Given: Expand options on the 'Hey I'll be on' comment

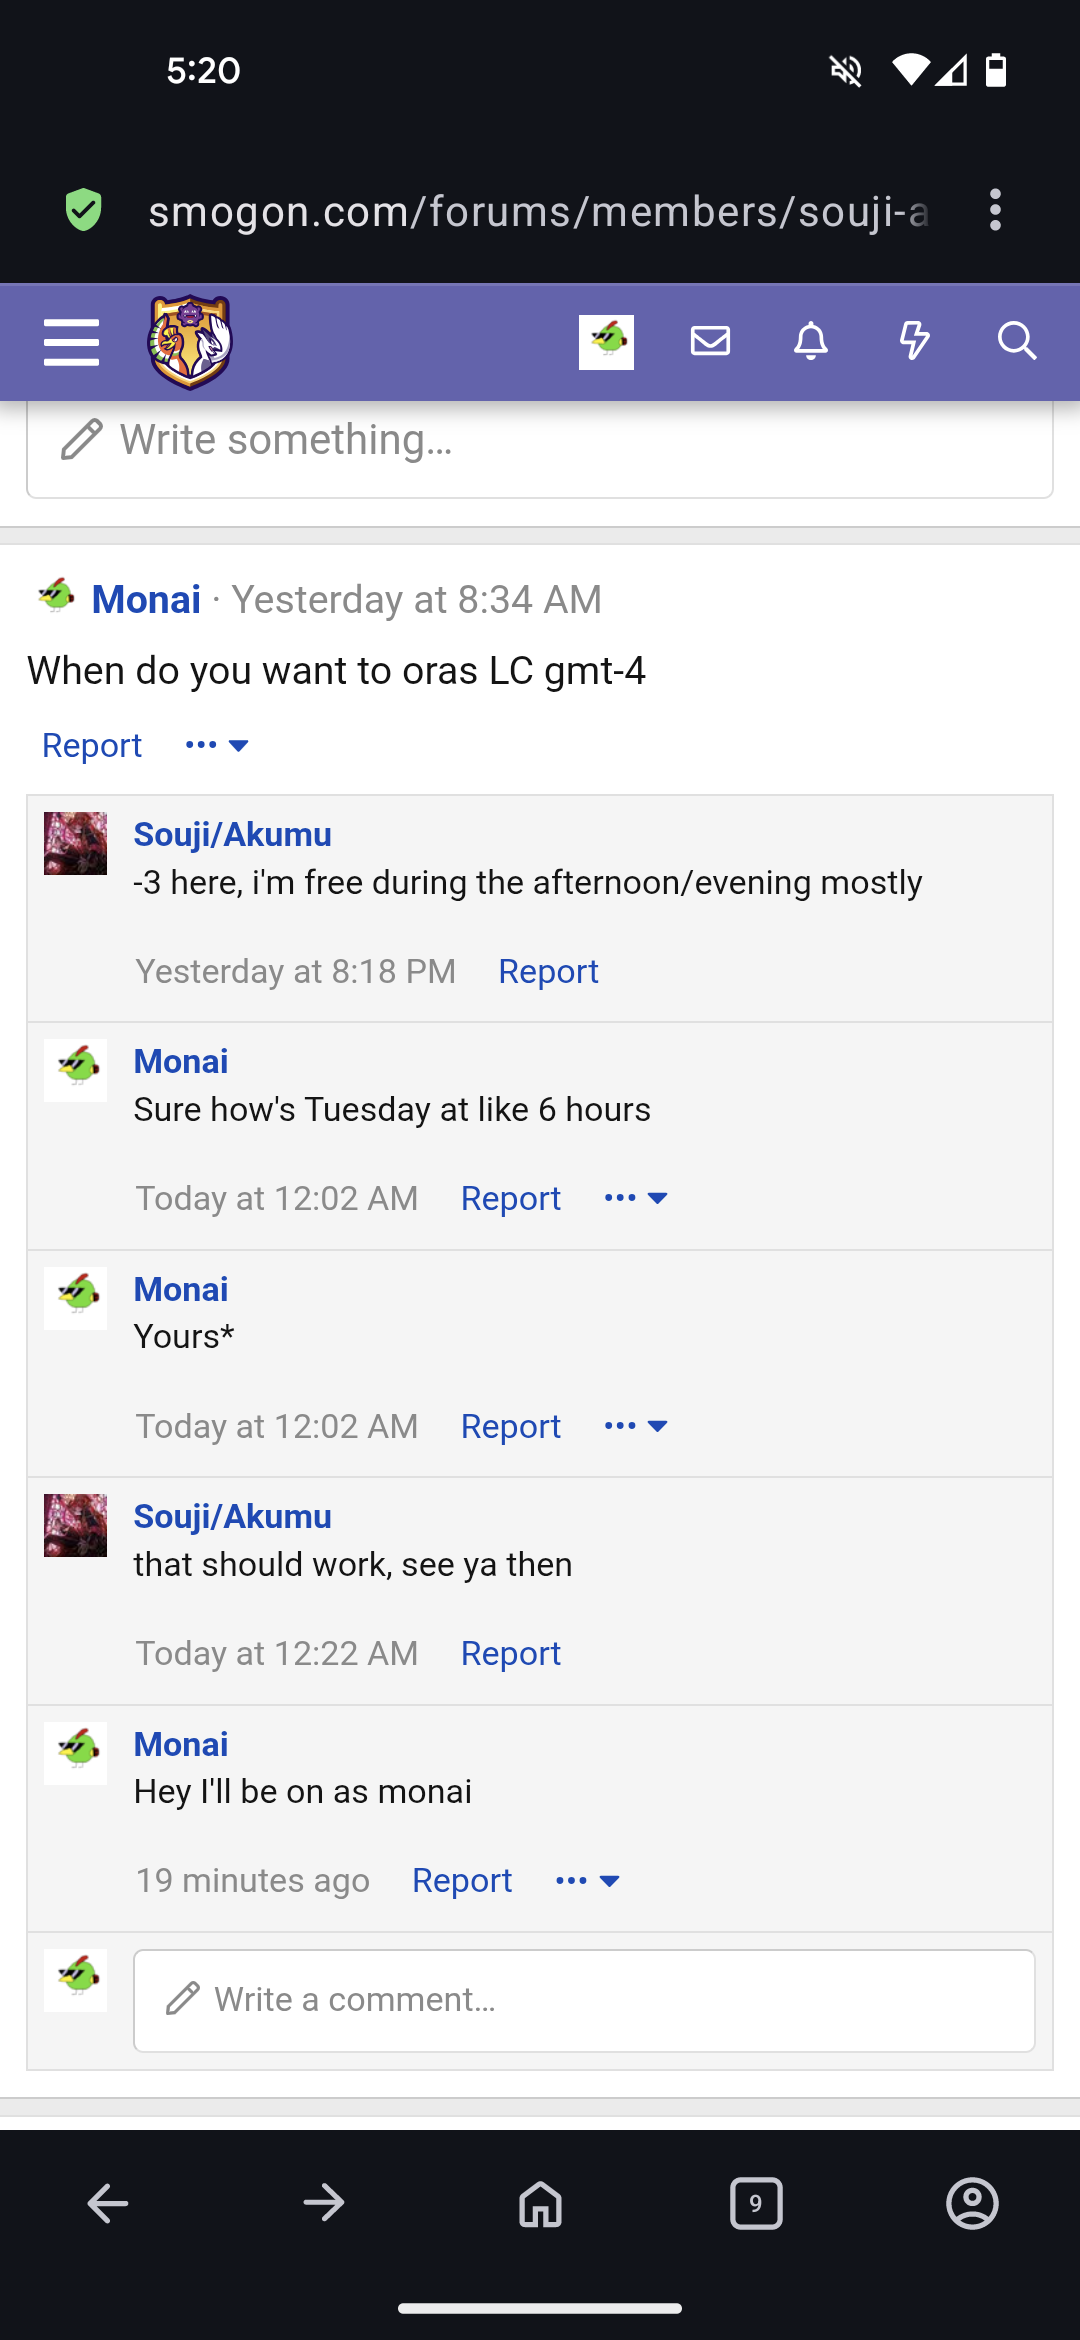Looking at the screenshot, I should (x=587, y=1880).
